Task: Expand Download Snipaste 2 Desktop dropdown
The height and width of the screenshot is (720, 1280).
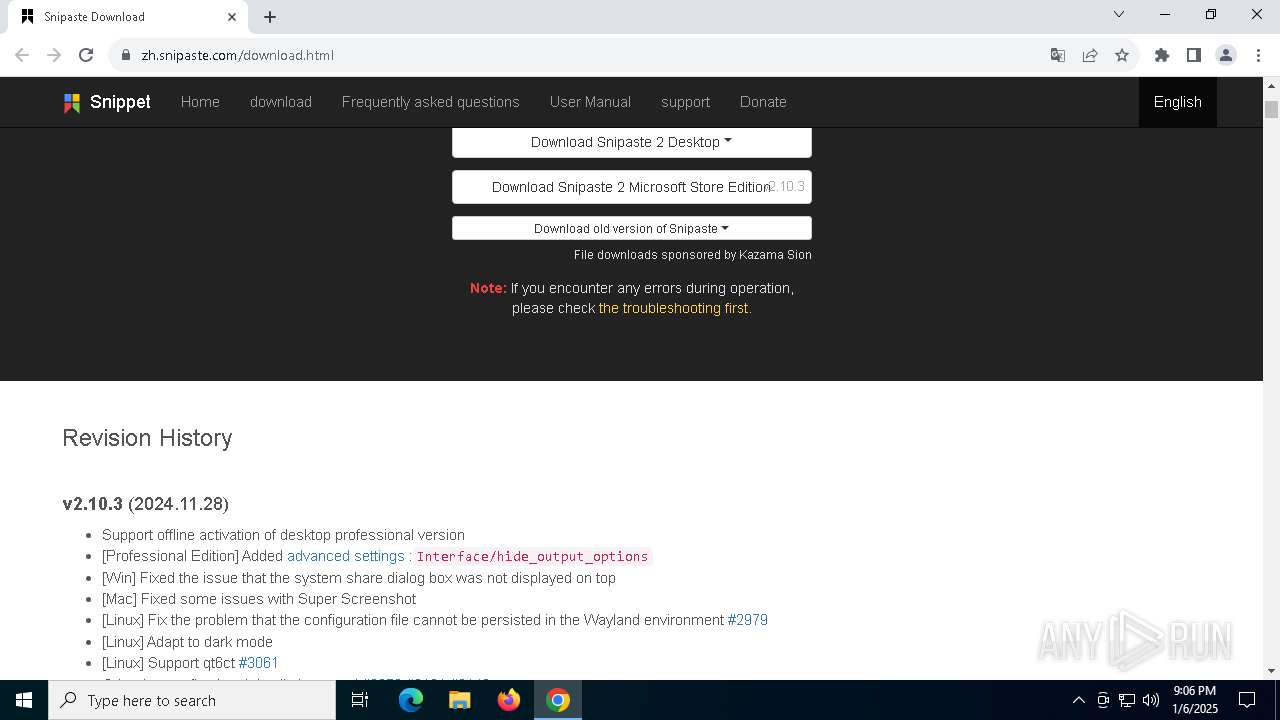Action: [x=632, y=142]
